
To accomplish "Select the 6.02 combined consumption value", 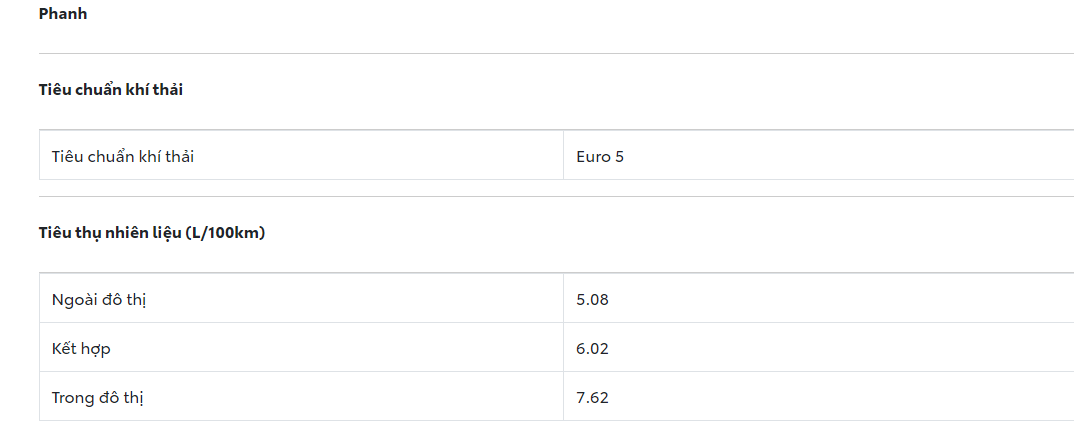I will pyautogui.click(x=592, y=348).
